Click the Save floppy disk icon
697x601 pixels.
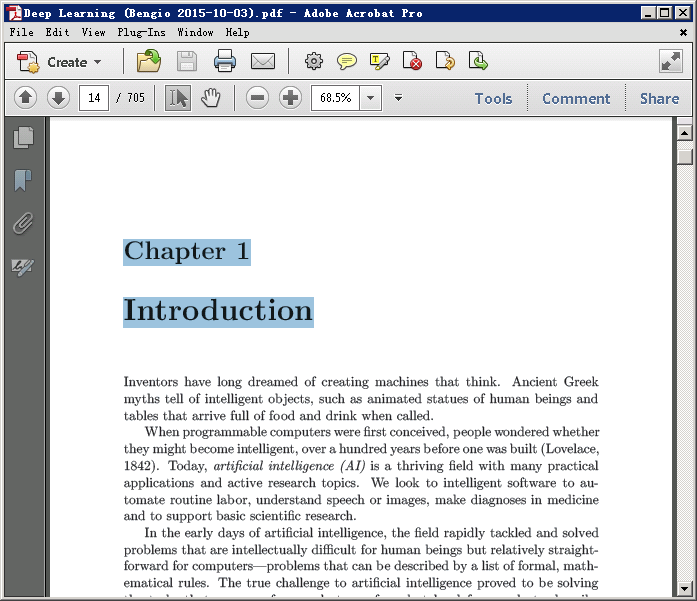(x=187, y=61)
